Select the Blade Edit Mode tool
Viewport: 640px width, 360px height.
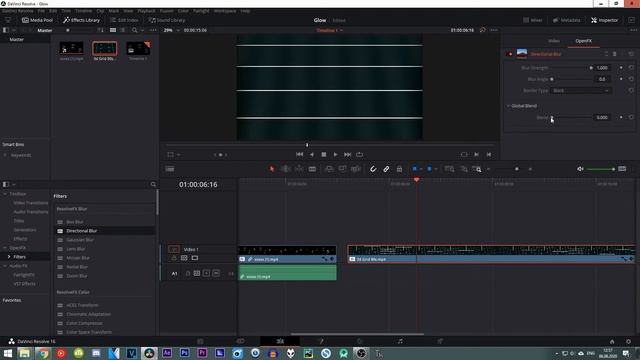click(x=312, y=169)
